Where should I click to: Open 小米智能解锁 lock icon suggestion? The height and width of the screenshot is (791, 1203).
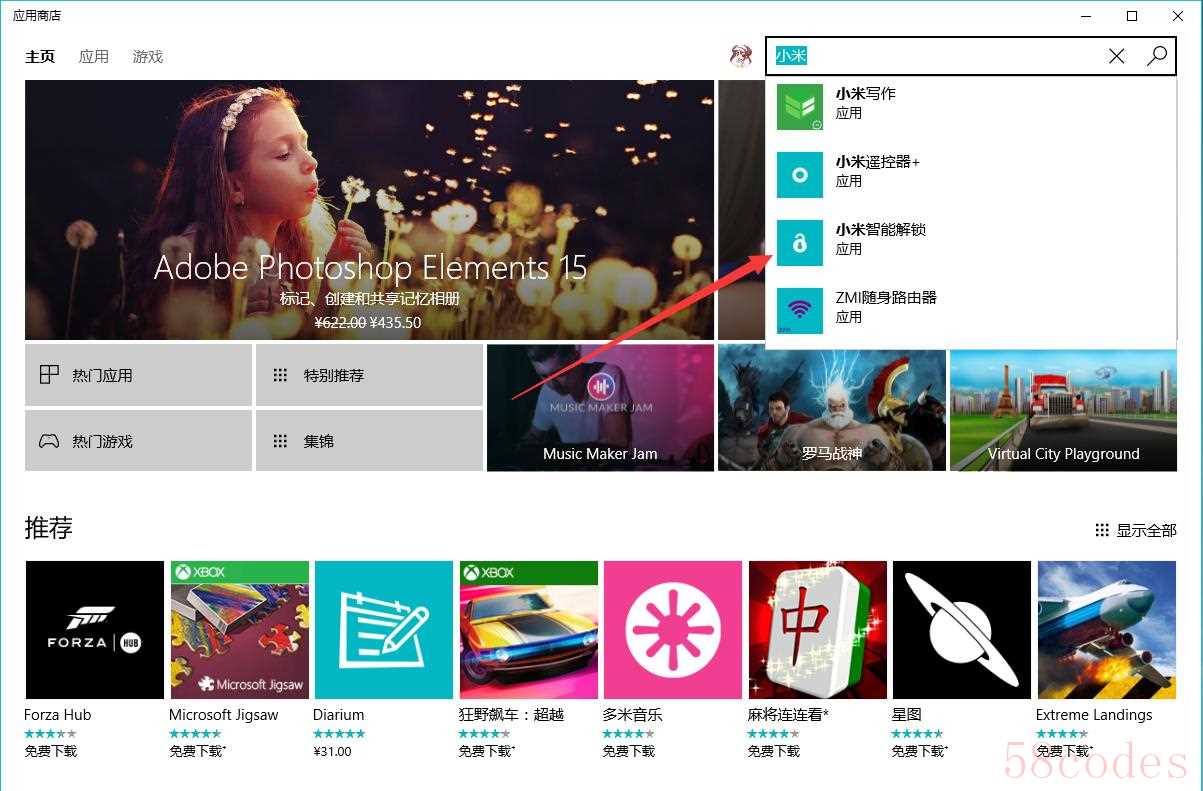[800, 242]
